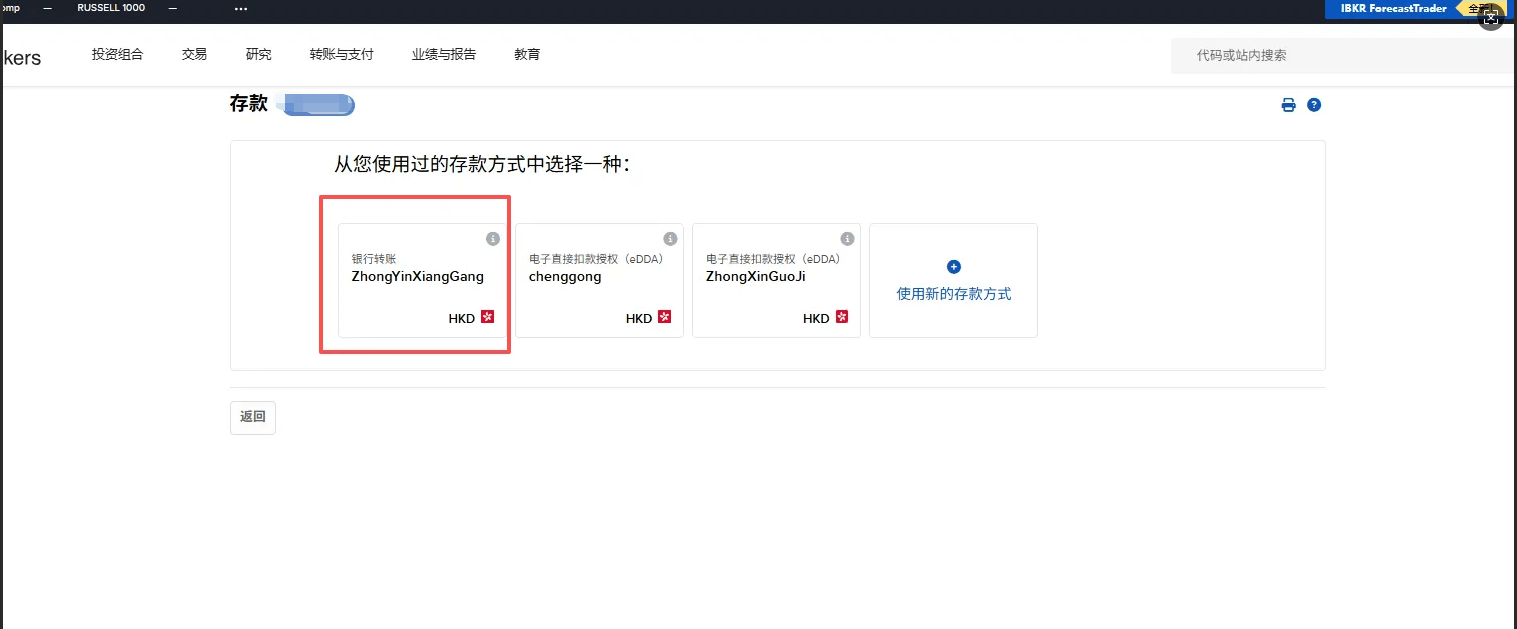Click the fullscreen icon at top-right corner
Screen dimensions: 1517x629
(x=1491, y=18)
